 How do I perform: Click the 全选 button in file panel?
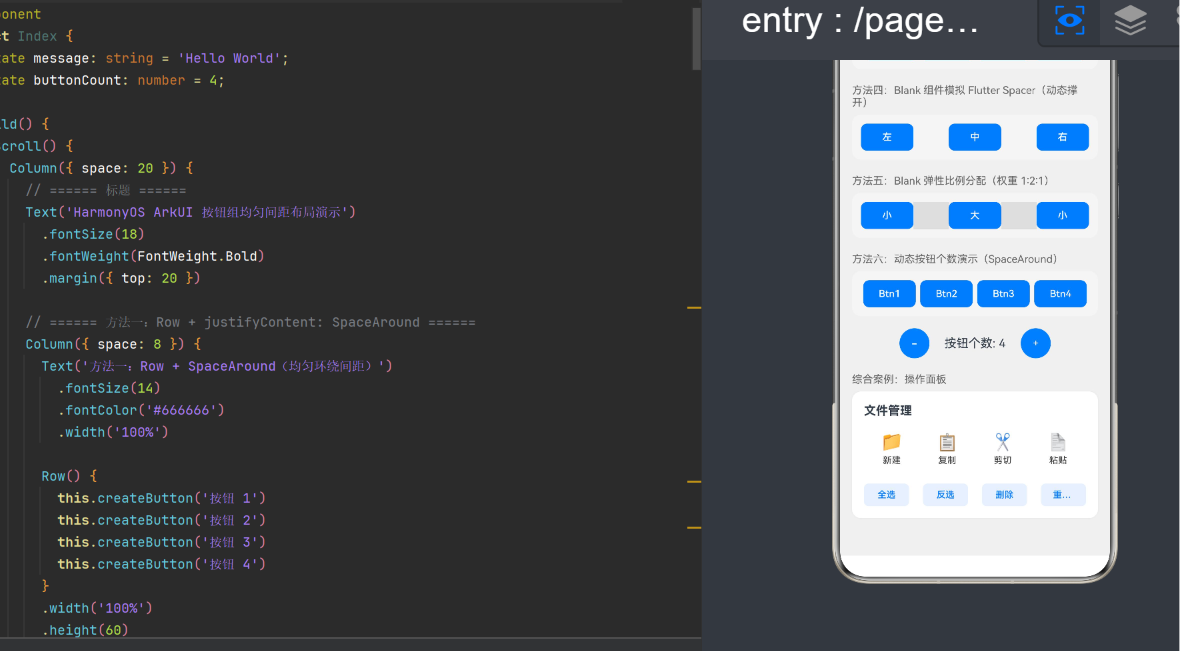click(887, 495)
